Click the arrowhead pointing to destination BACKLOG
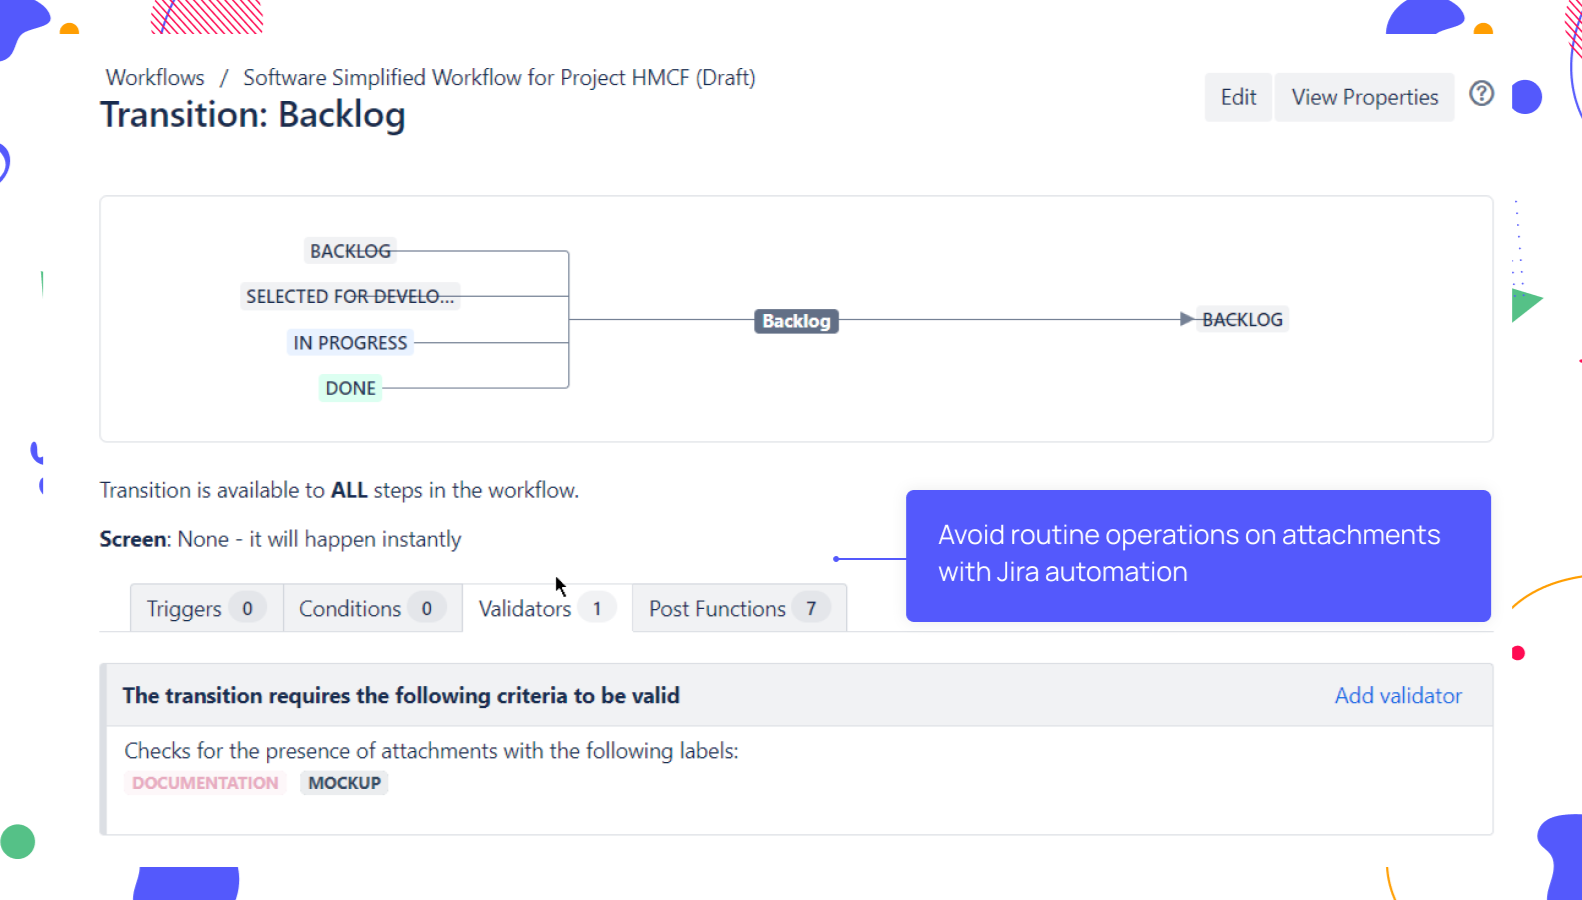The height and width of the screenshot is (900, 1582). click(x=1187, y=319)
